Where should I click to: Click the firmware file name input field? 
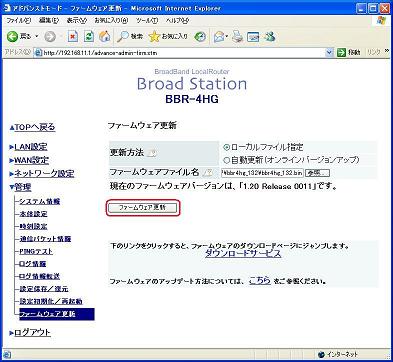point(262,173)
